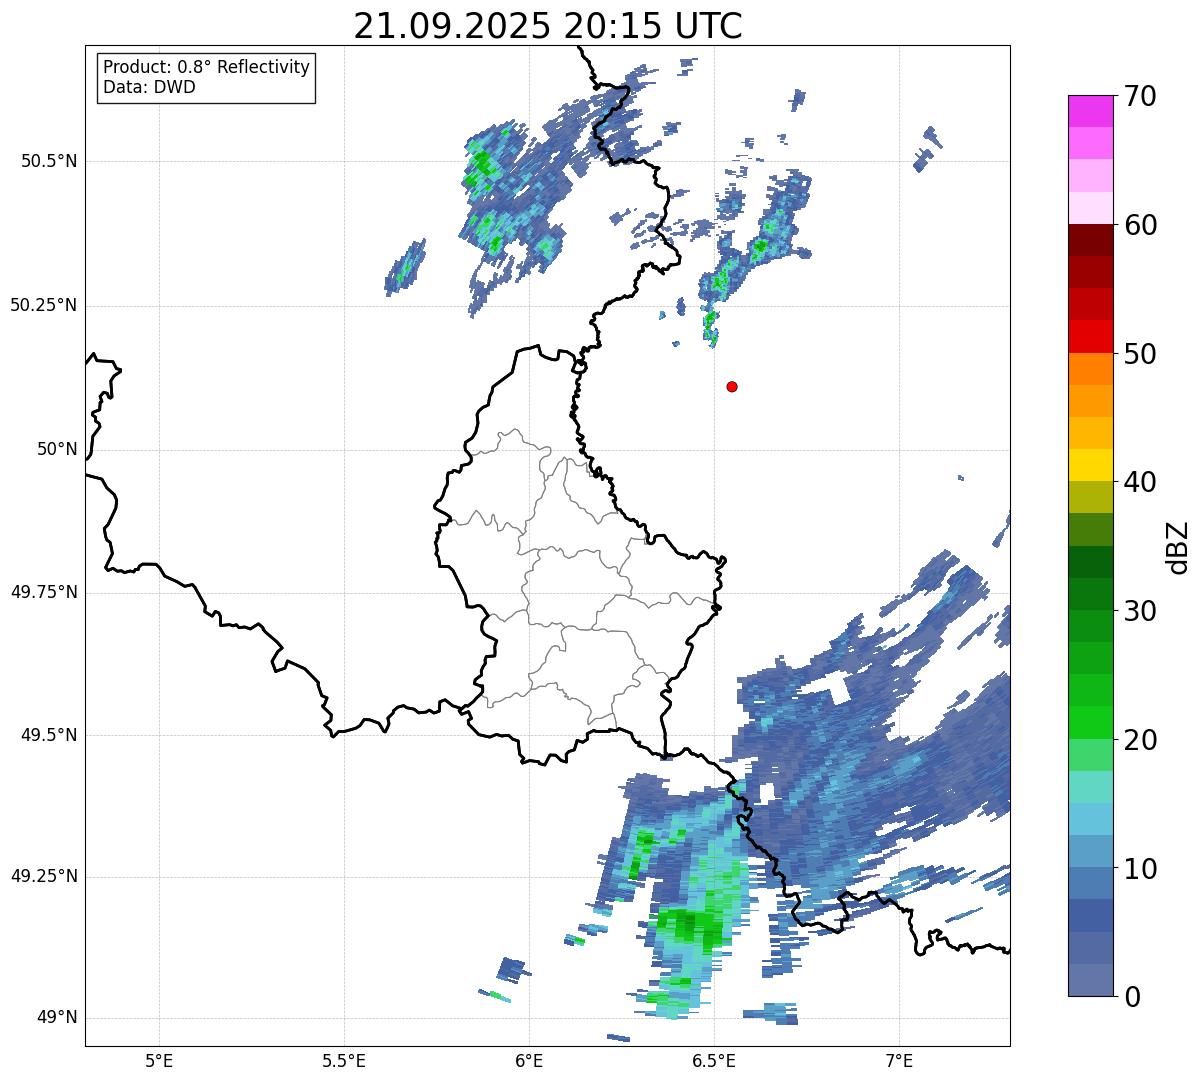This screenshot has width=1202, height=1081.
Task: Click the "dBZ" colorbar label
Action: [1179, 546]
